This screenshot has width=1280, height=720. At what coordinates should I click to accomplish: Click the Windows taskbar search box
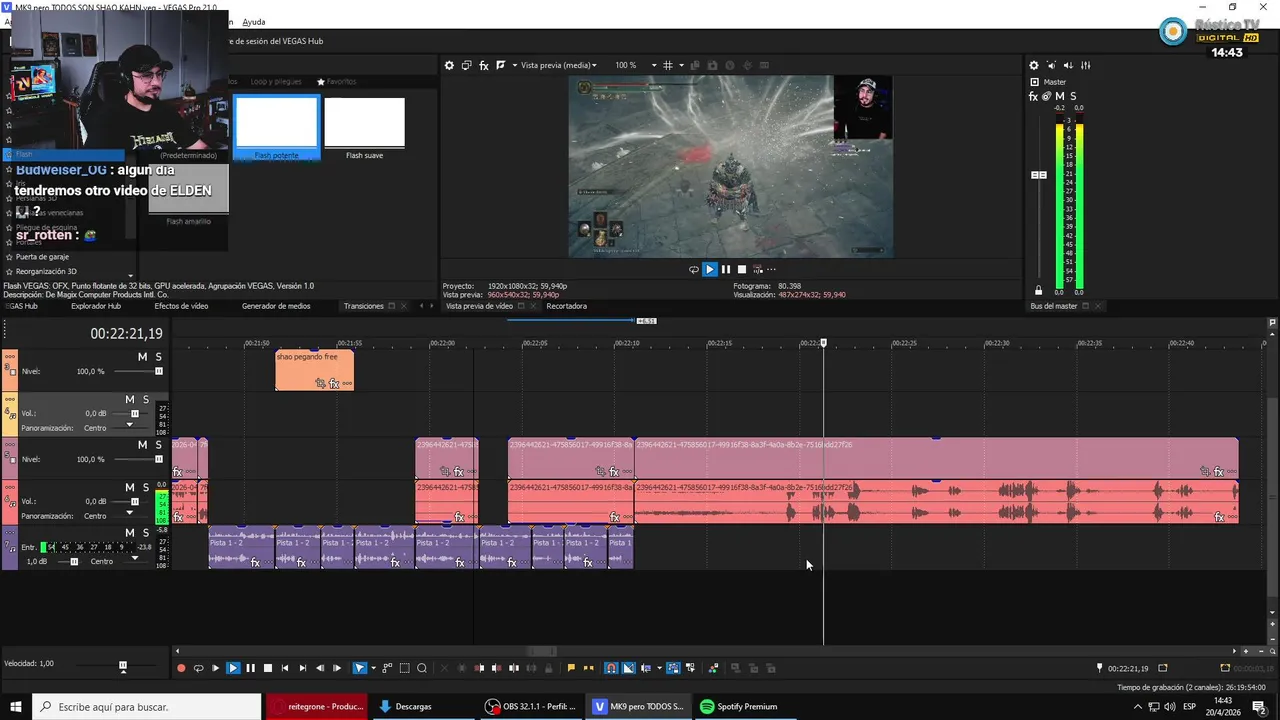146,706
